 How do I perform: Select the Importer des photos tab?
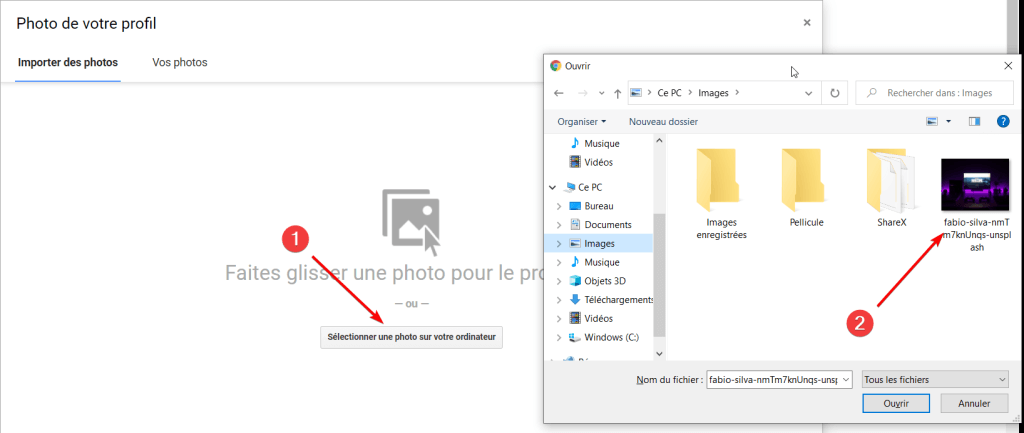[x=68, y=62]
